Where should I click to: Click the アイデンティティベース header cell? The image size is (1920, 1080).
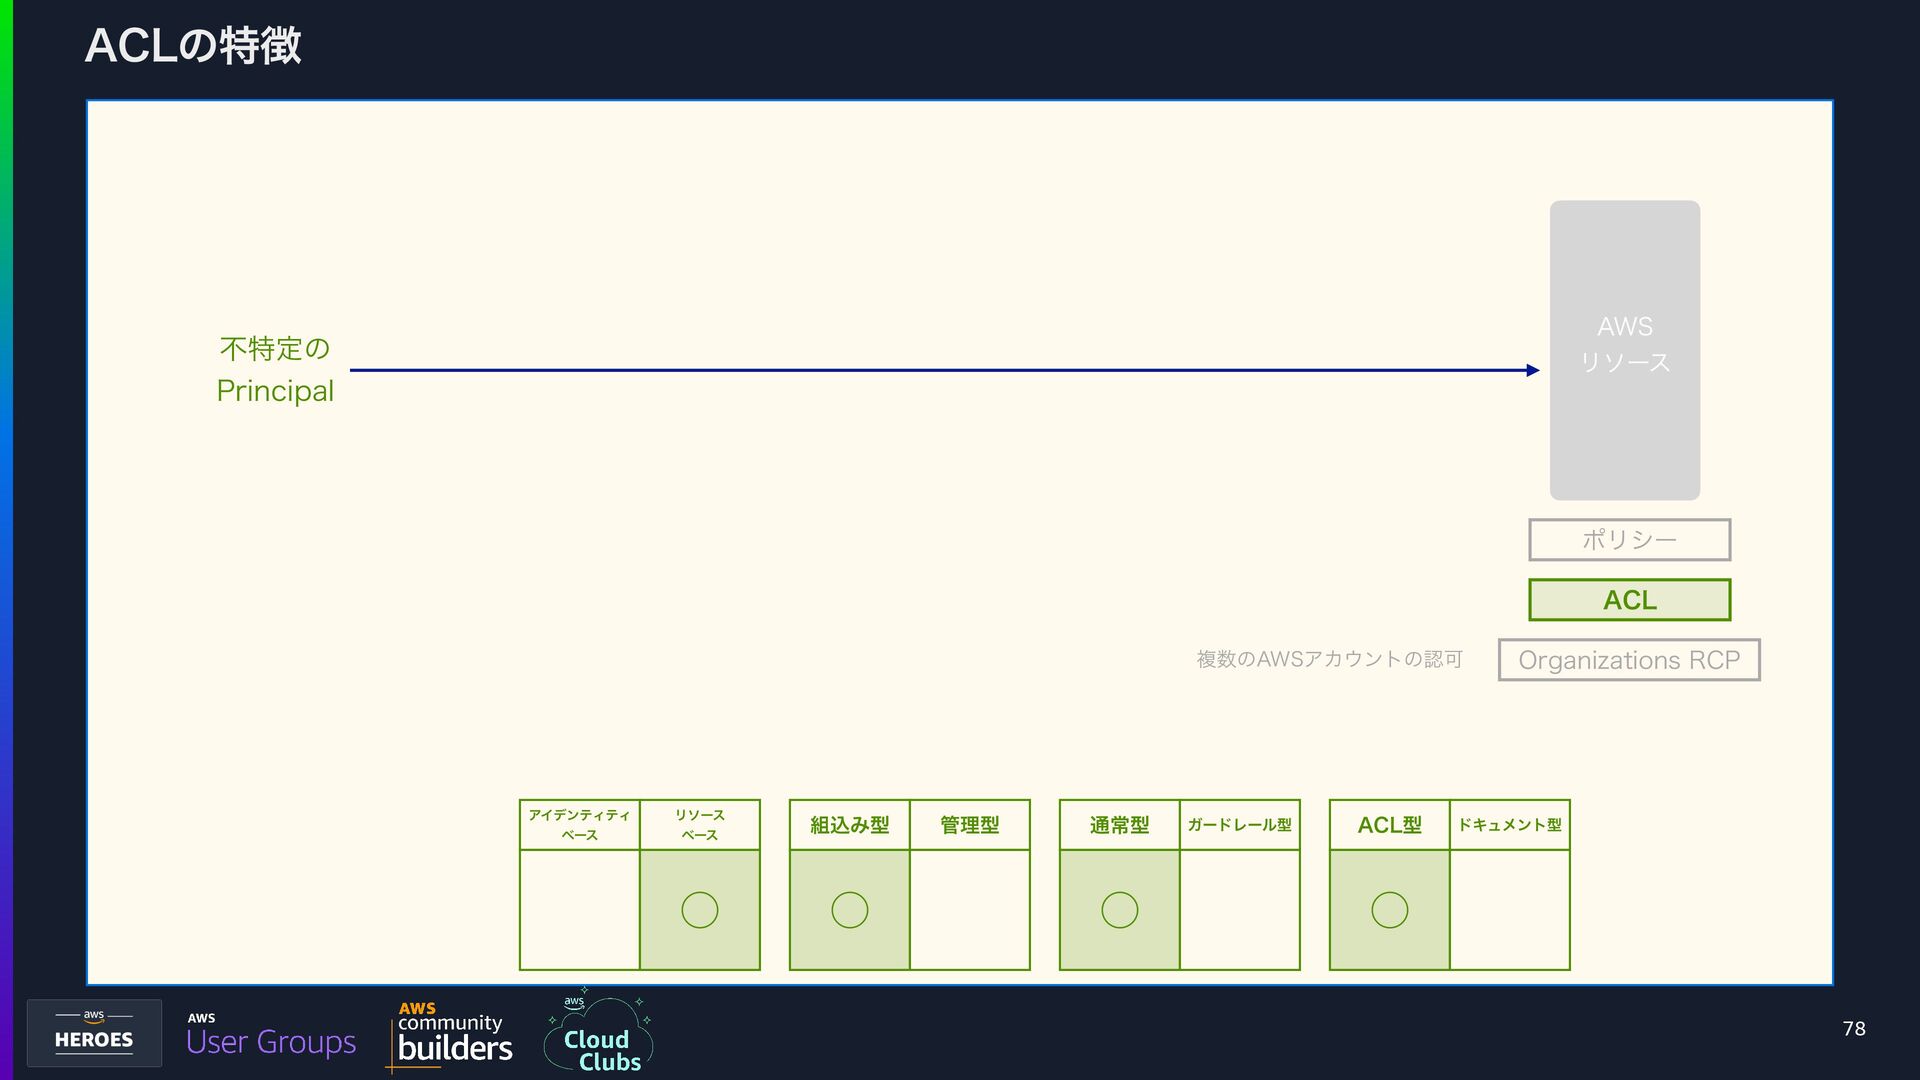click(580, 825)
